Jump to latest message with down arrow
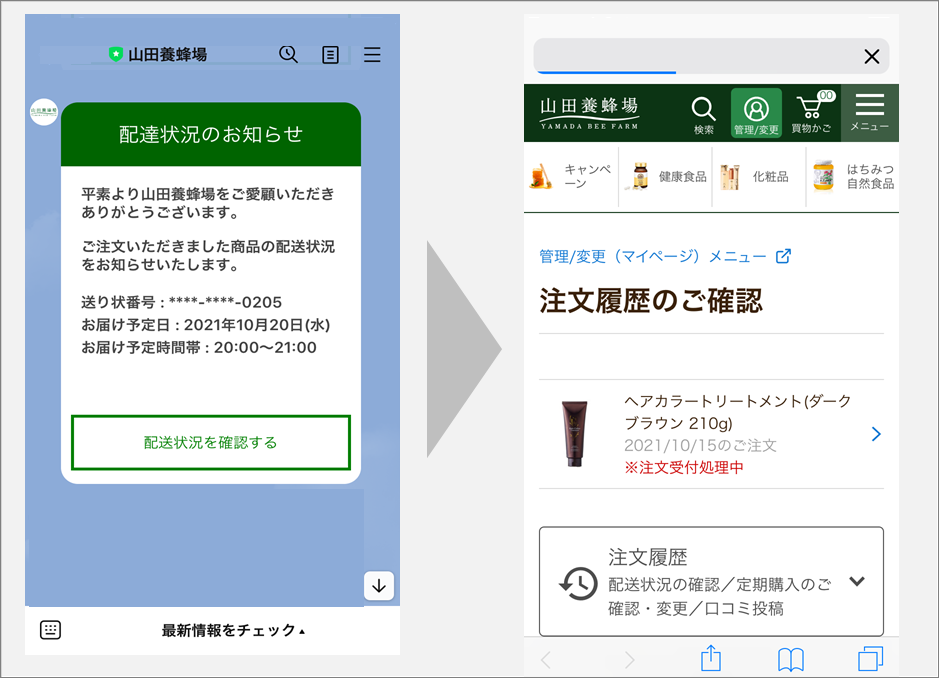939x678 pixels. point(379,586)
